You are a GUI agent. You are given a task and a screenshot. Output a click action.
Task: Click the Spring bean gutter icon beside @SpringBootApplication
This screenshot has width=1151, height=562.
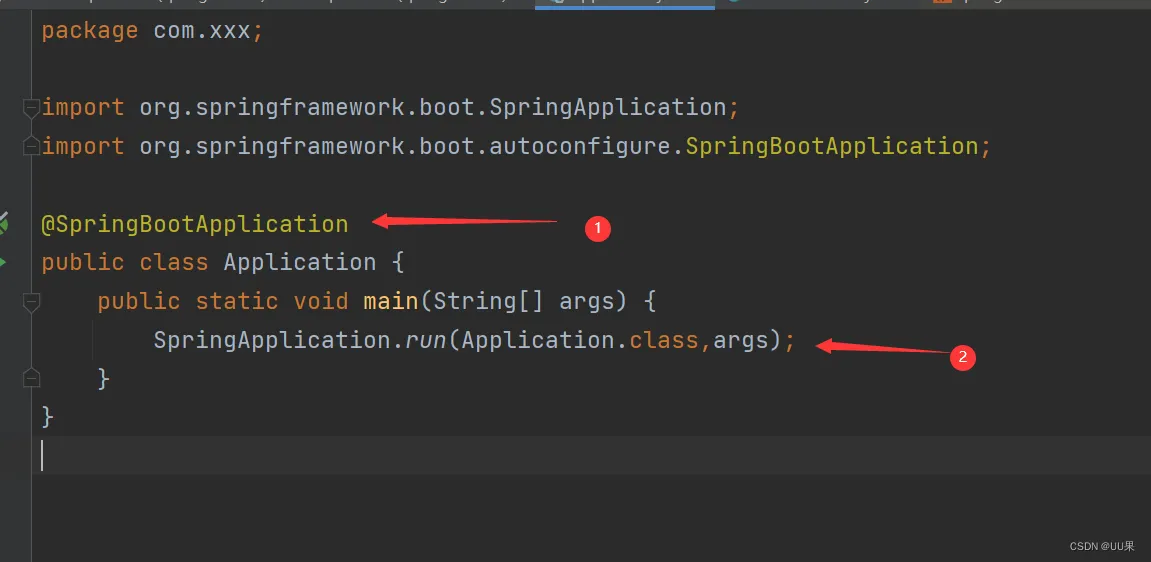pyautogui.click(x=4, y=222)
